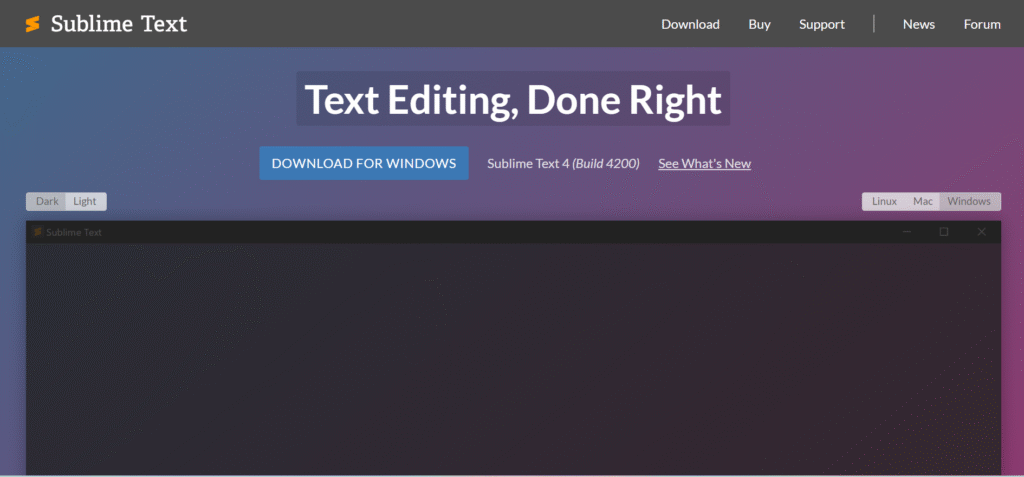The image size is (1024, 477).
Task: Click the small Sublime icon in preview title bar
Action: pos(38,232)
